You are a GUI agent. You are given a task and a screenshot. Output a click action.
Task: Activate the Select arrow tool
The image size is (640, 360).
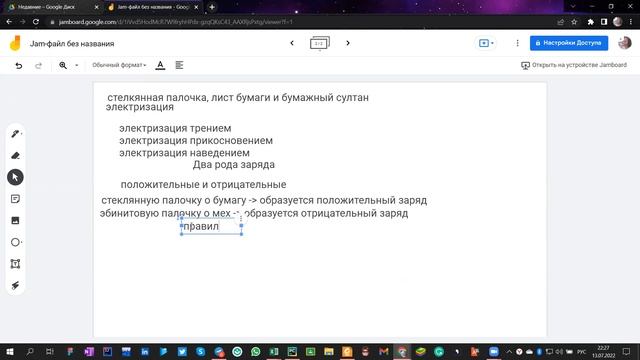click(x=16, y=177)
